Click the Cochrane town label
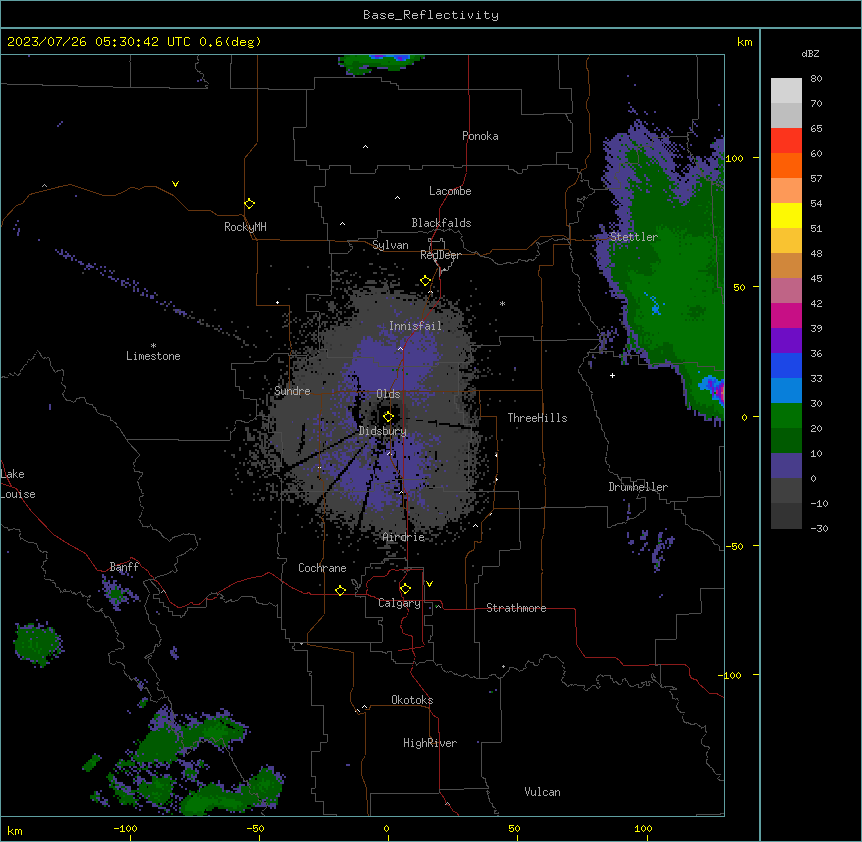Viewport: 862px width, 842px height. 322,568
